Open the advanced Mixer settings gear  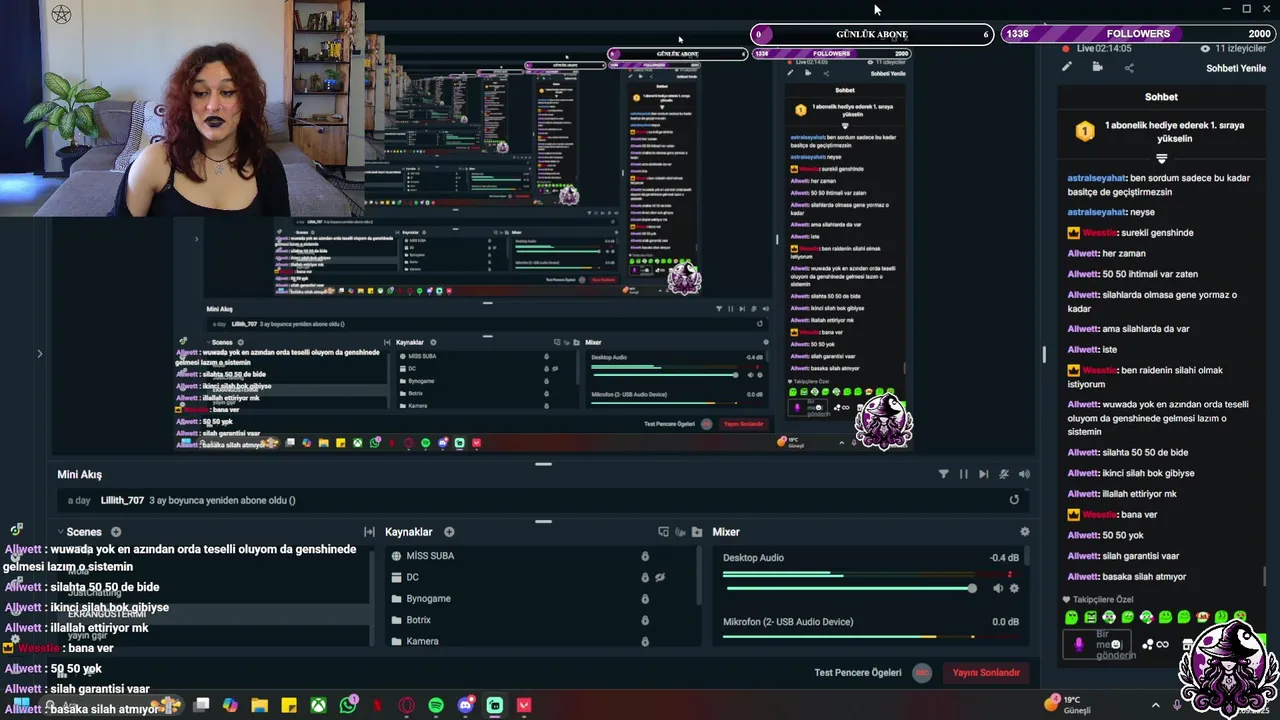click(1024, 532)
